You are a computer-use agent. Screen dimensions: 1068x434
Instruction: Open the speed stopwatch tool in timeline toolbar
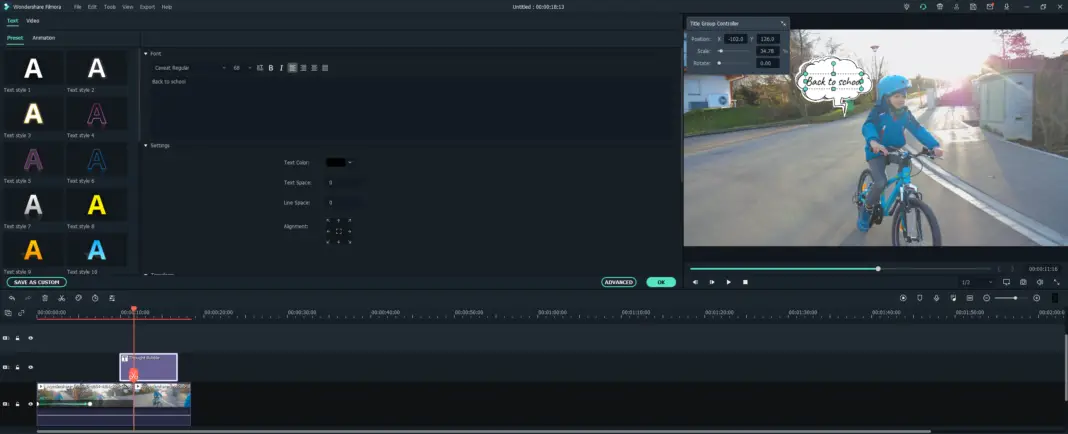(x=95, y=298)
